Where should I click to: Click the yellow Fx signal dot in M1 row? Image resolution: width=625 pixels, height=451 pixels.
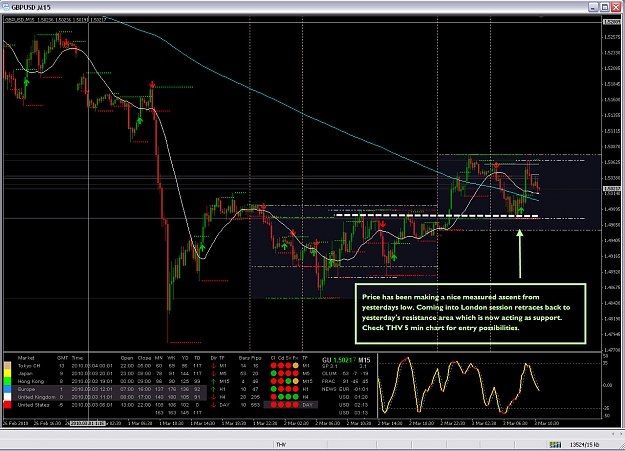pos(295,366)
